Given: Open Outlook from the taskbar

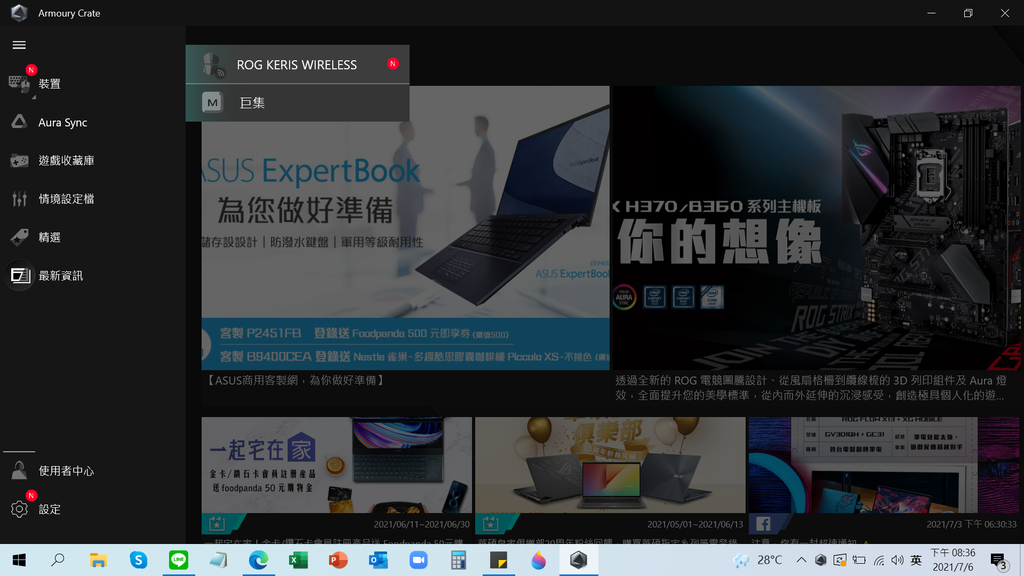Looking at the screenshot, I should pos(378,560).
